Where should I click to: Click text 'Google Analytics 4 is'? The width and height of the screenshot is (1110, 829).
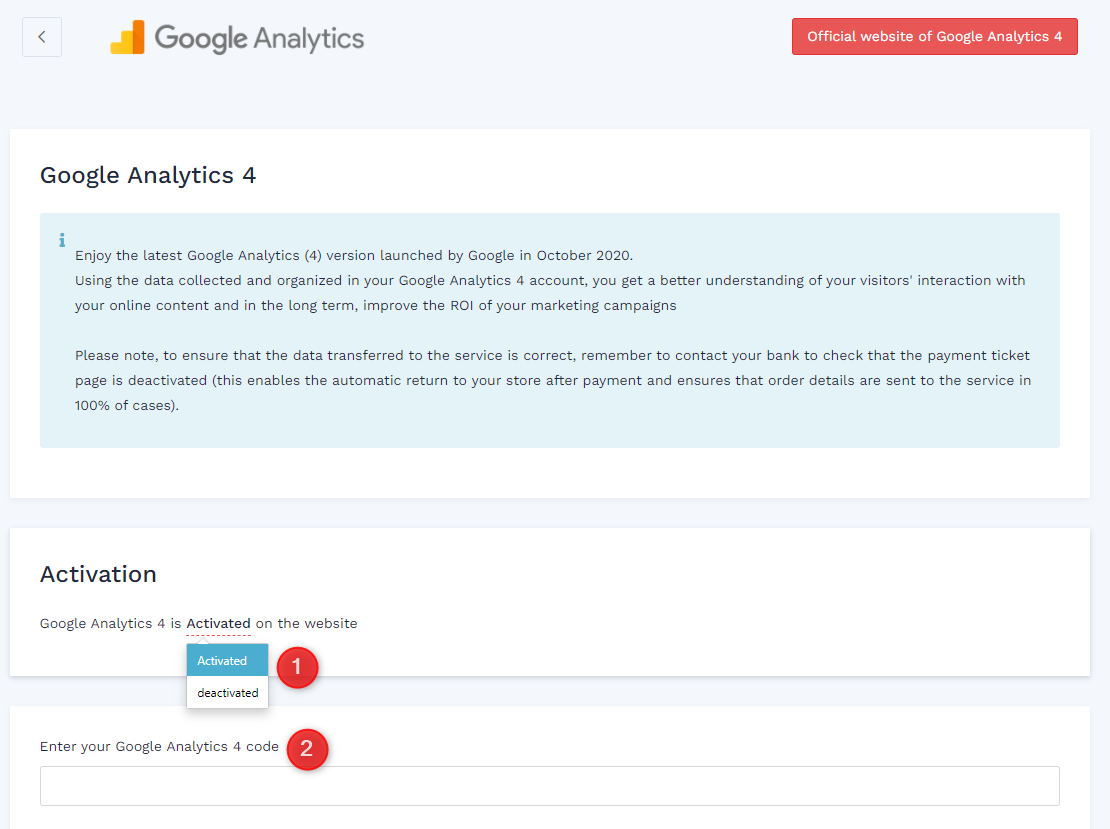coord(110,624)
